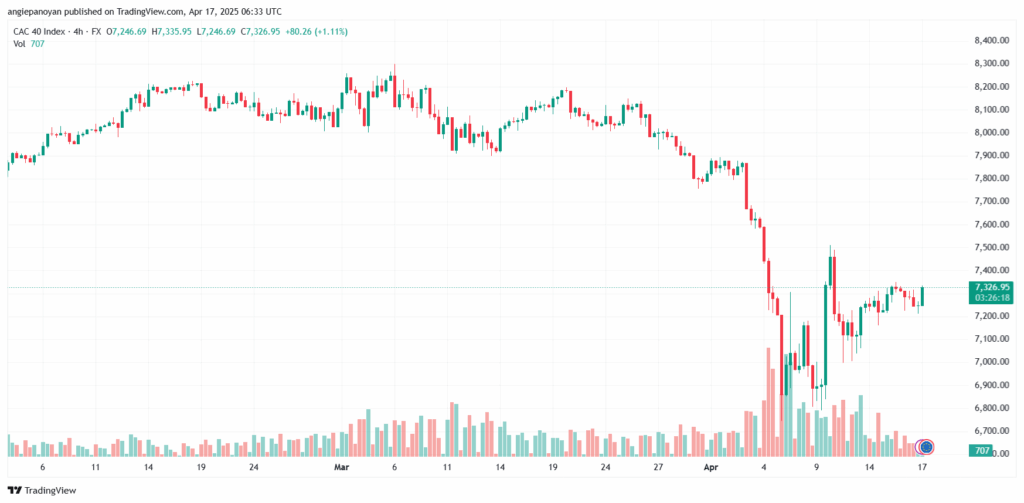Click the 8,400.00 price scale label
The height and width of the screenshot is (503, 1024).
pos(990,41)
